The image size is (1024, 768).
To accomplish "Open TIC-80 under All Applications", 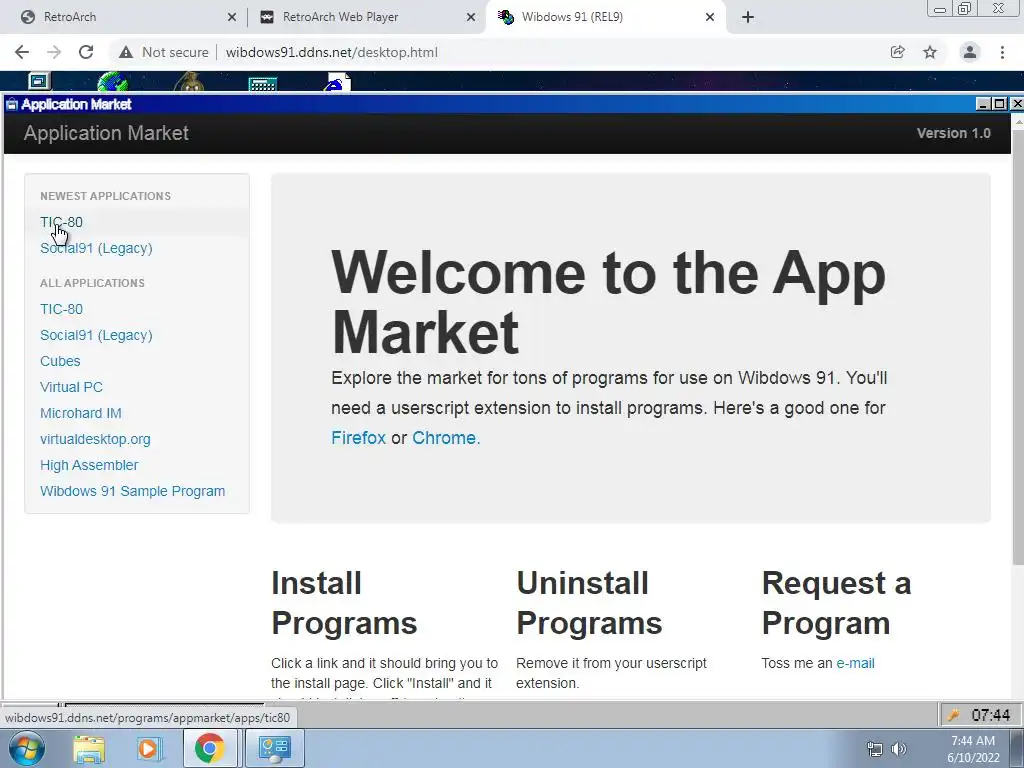I will click(61, 309).
